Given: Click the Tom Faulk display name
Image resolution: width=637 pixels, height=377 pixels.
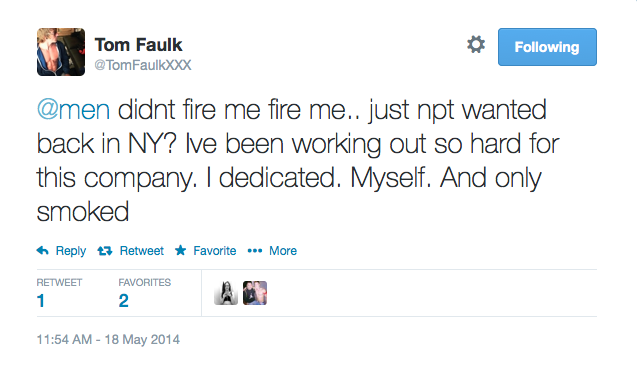Looking at the screenshot, I should coord(139,45).
